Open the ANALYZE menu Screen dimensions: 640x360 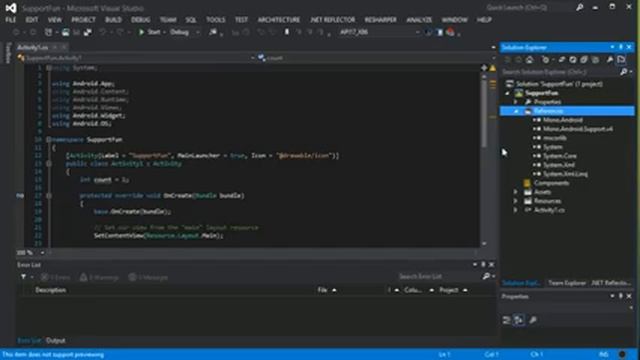(419, 20)
